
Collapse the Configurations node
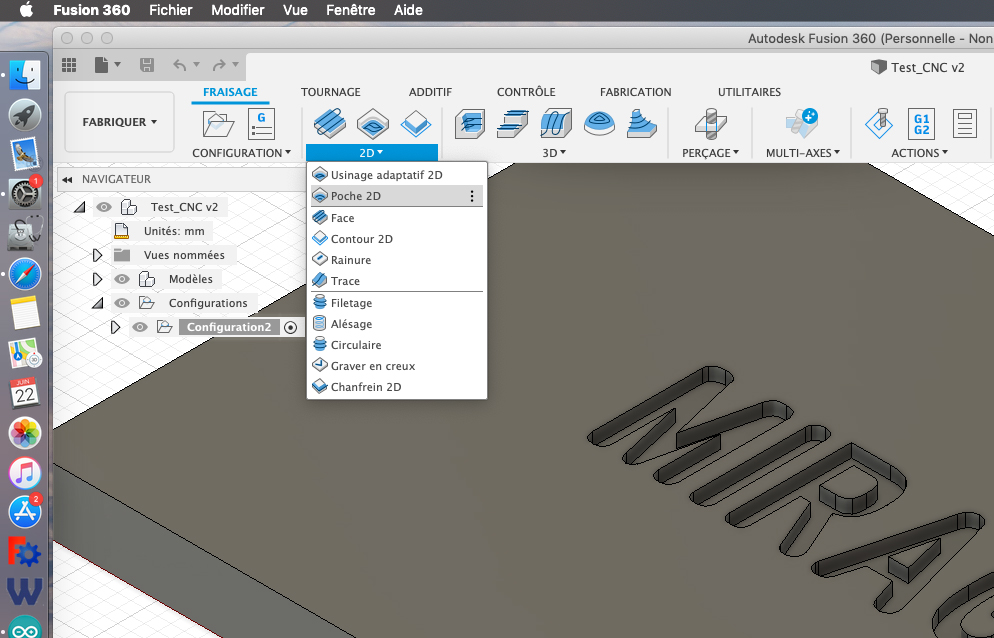click(x=98, y=303)
